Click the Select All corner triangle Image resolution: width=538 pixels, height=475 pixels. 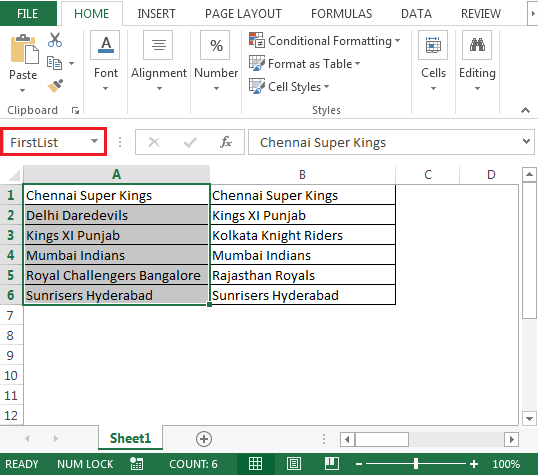pyautogui.click(x=14, y=174)
